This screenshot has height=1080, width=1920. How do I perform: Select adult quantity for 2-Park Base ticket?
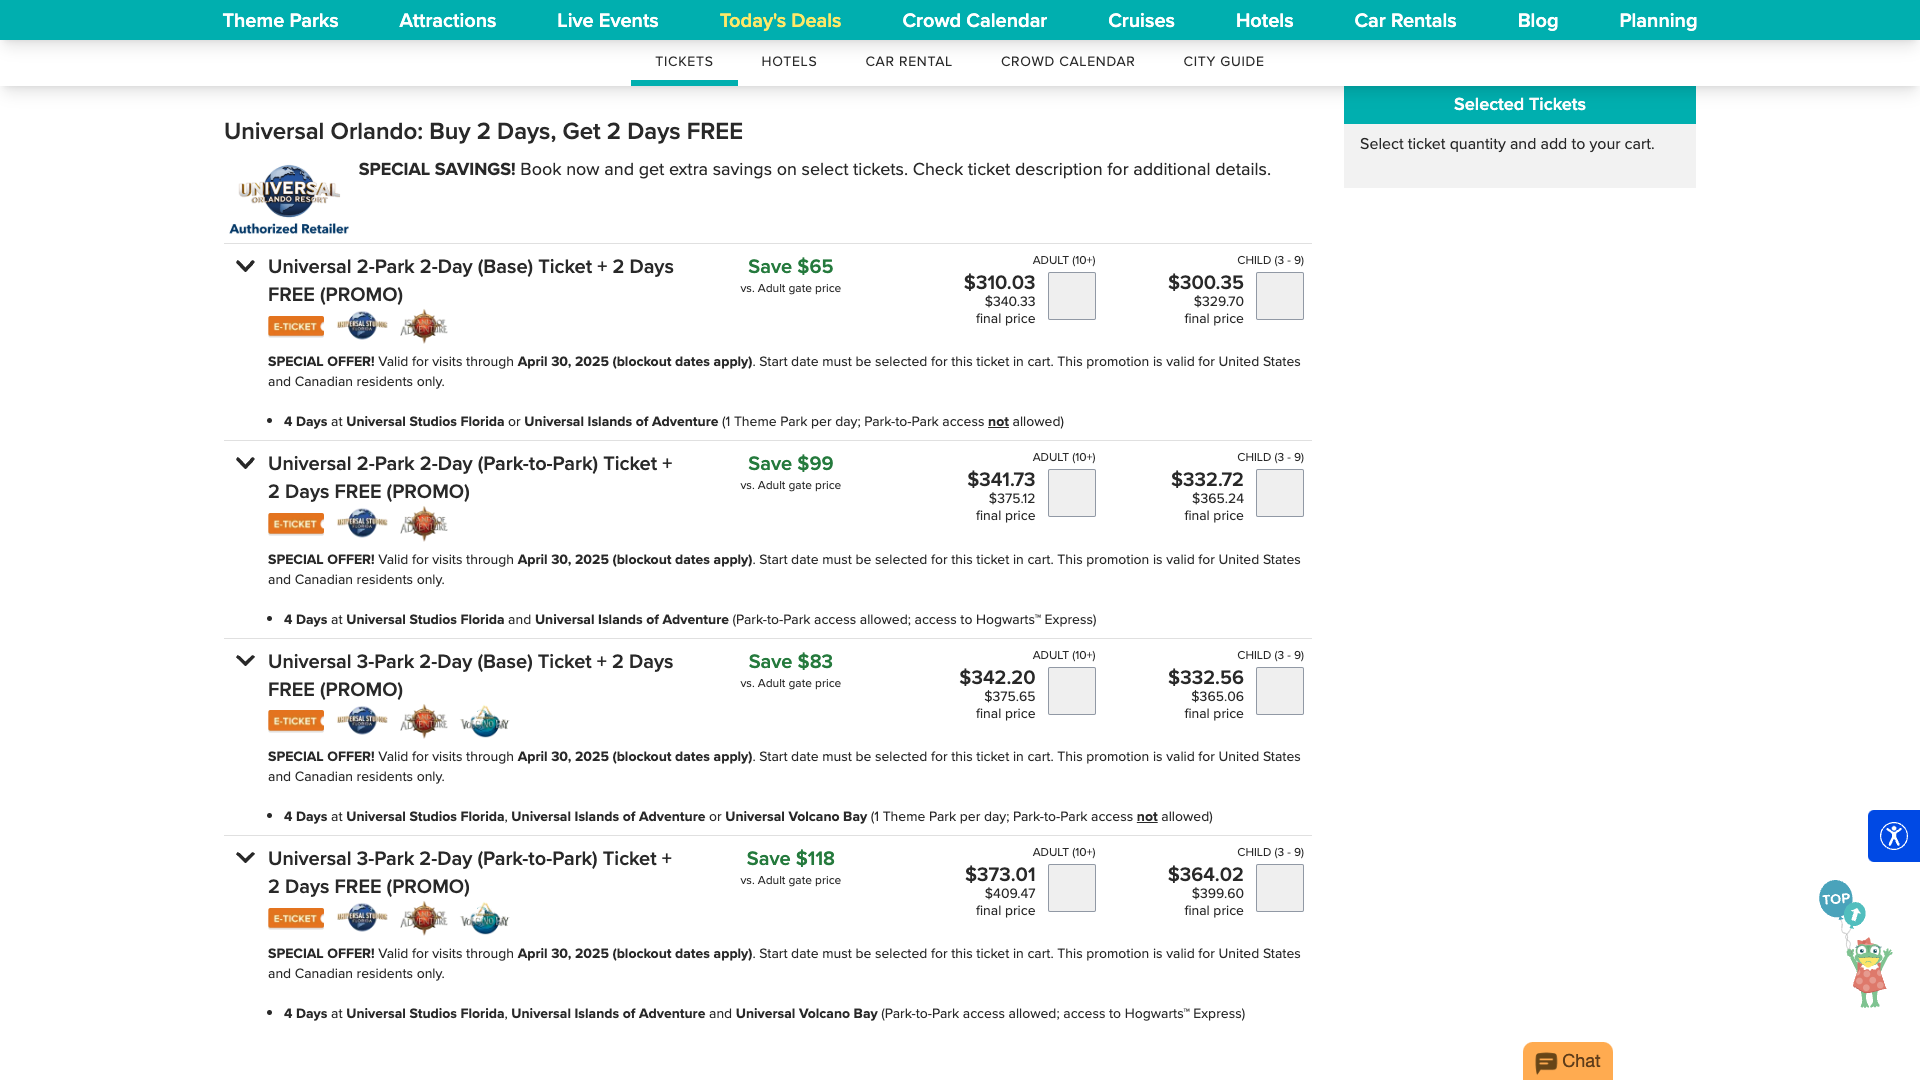coord(1072,296)
